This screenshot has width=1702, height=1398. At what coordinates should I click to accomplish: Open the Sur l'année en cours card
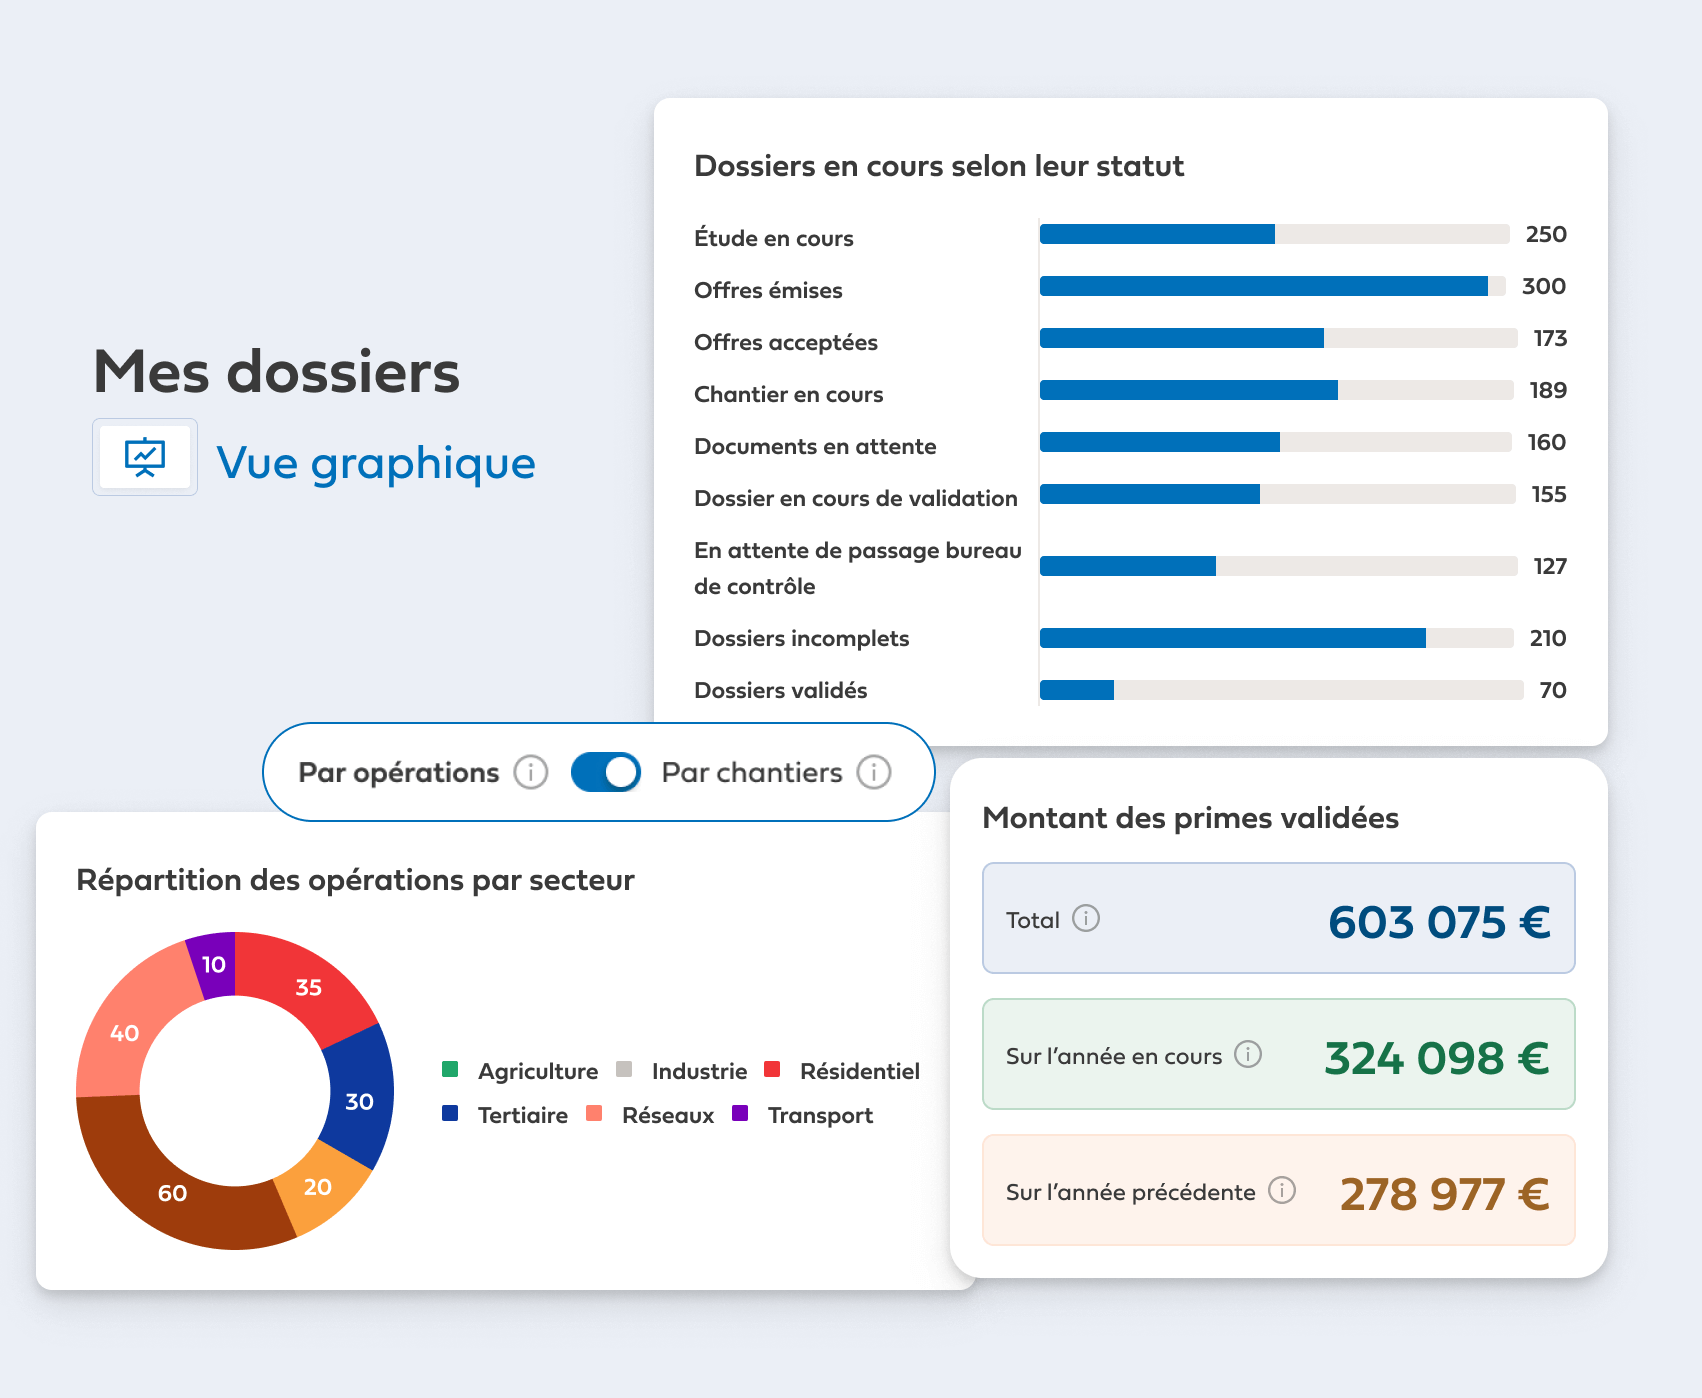coord(1278,1054)
